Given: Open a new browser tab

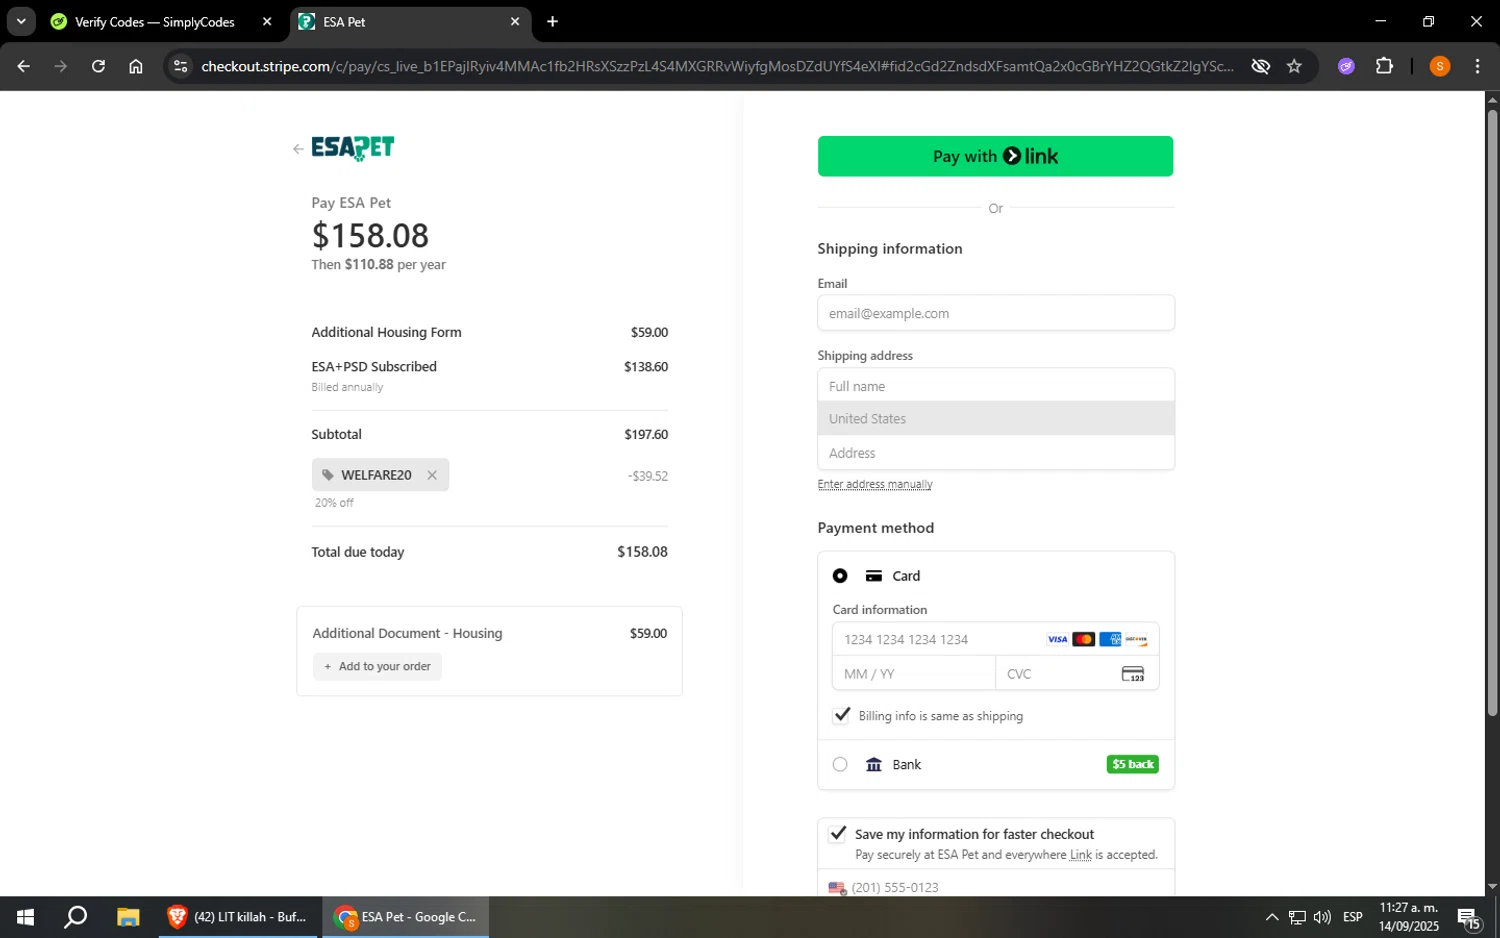Looking at the screenshot, I should click(x=552, y=21).
